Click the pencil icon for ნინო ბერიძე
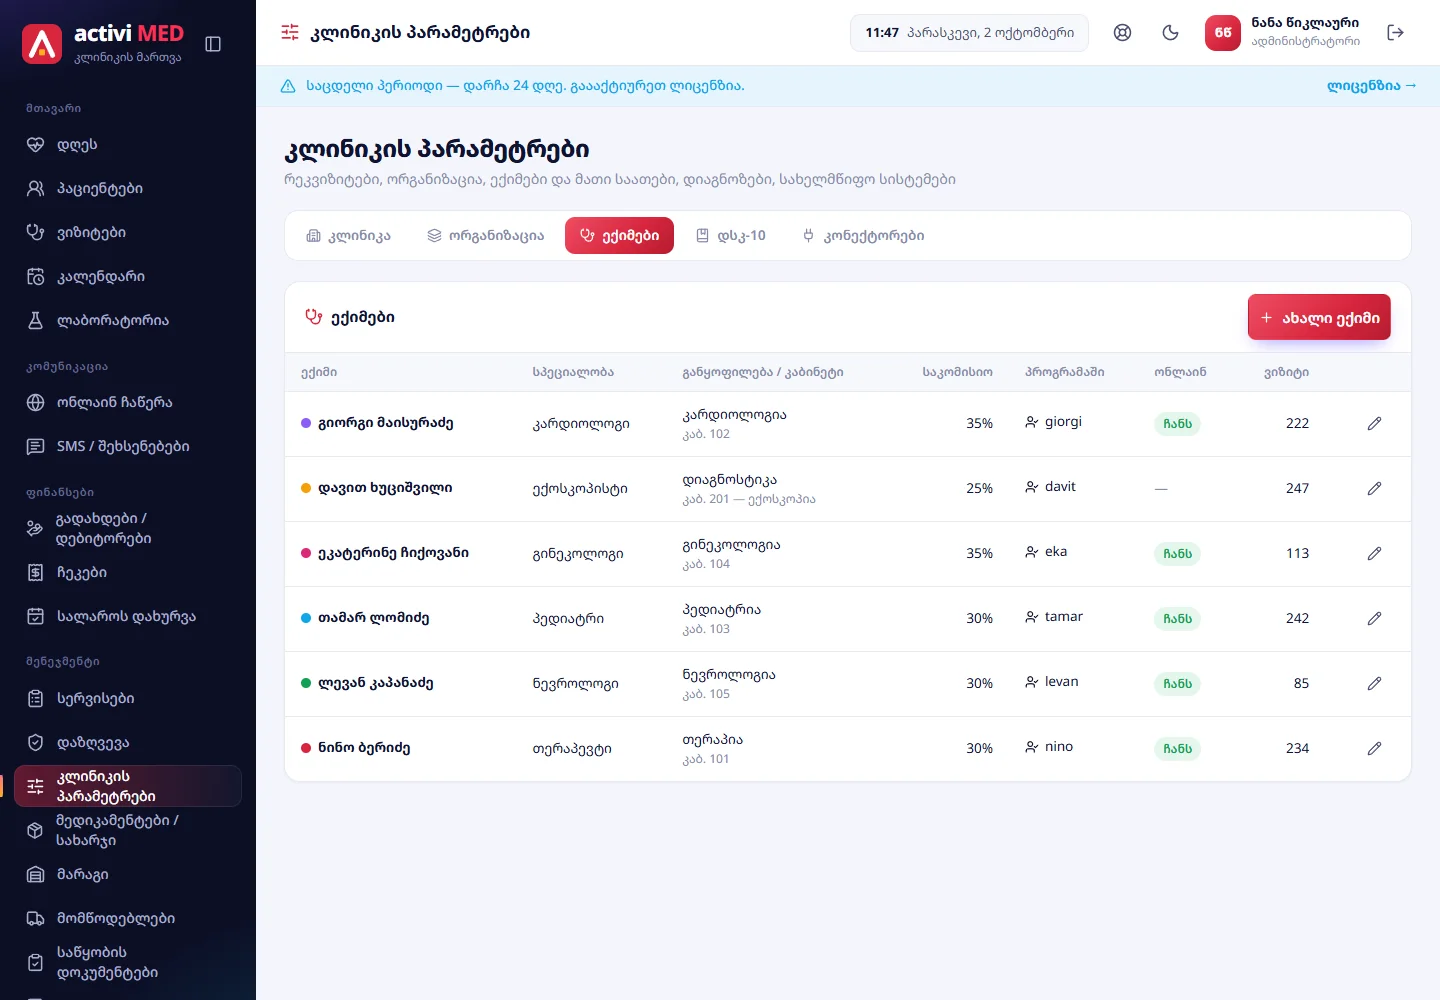Screen dimensions: 1440x1000 (1374, 749)
